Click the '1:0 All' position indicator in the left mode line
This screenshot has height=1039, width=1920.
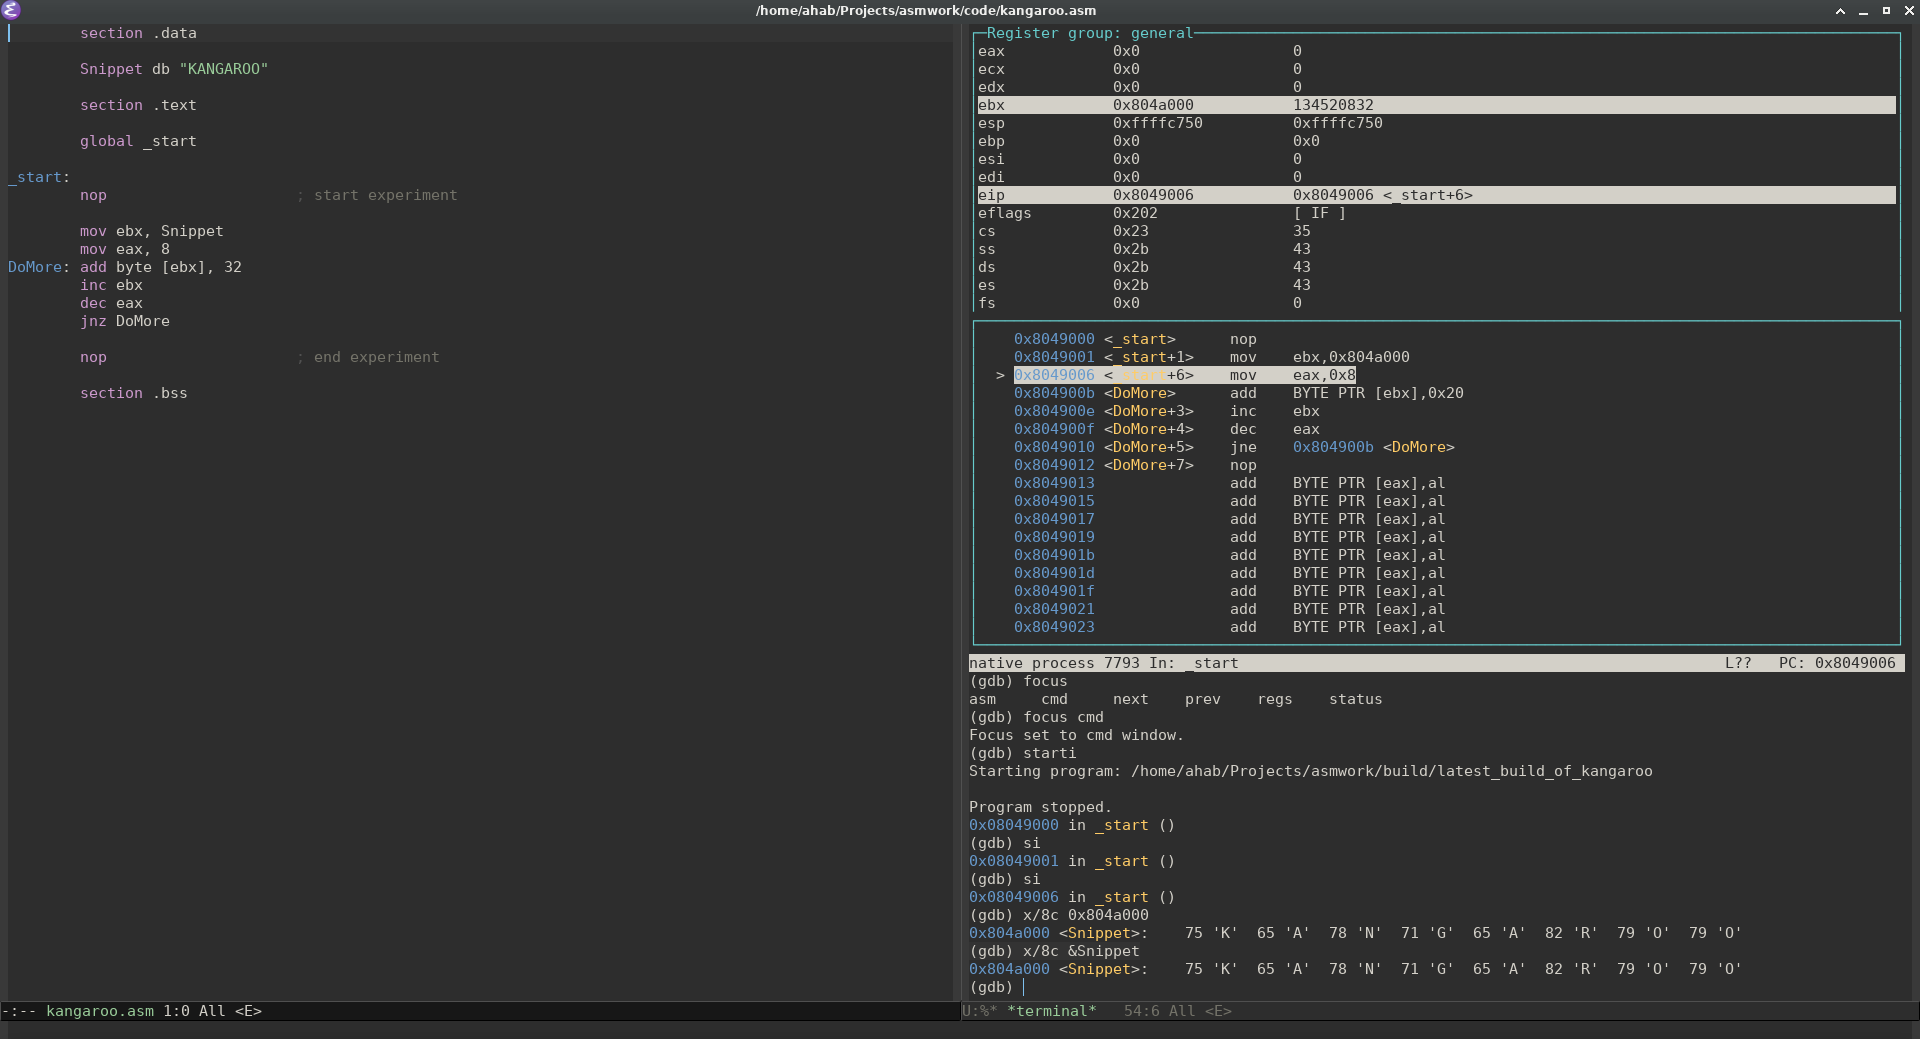click(x=194, y=1011)
